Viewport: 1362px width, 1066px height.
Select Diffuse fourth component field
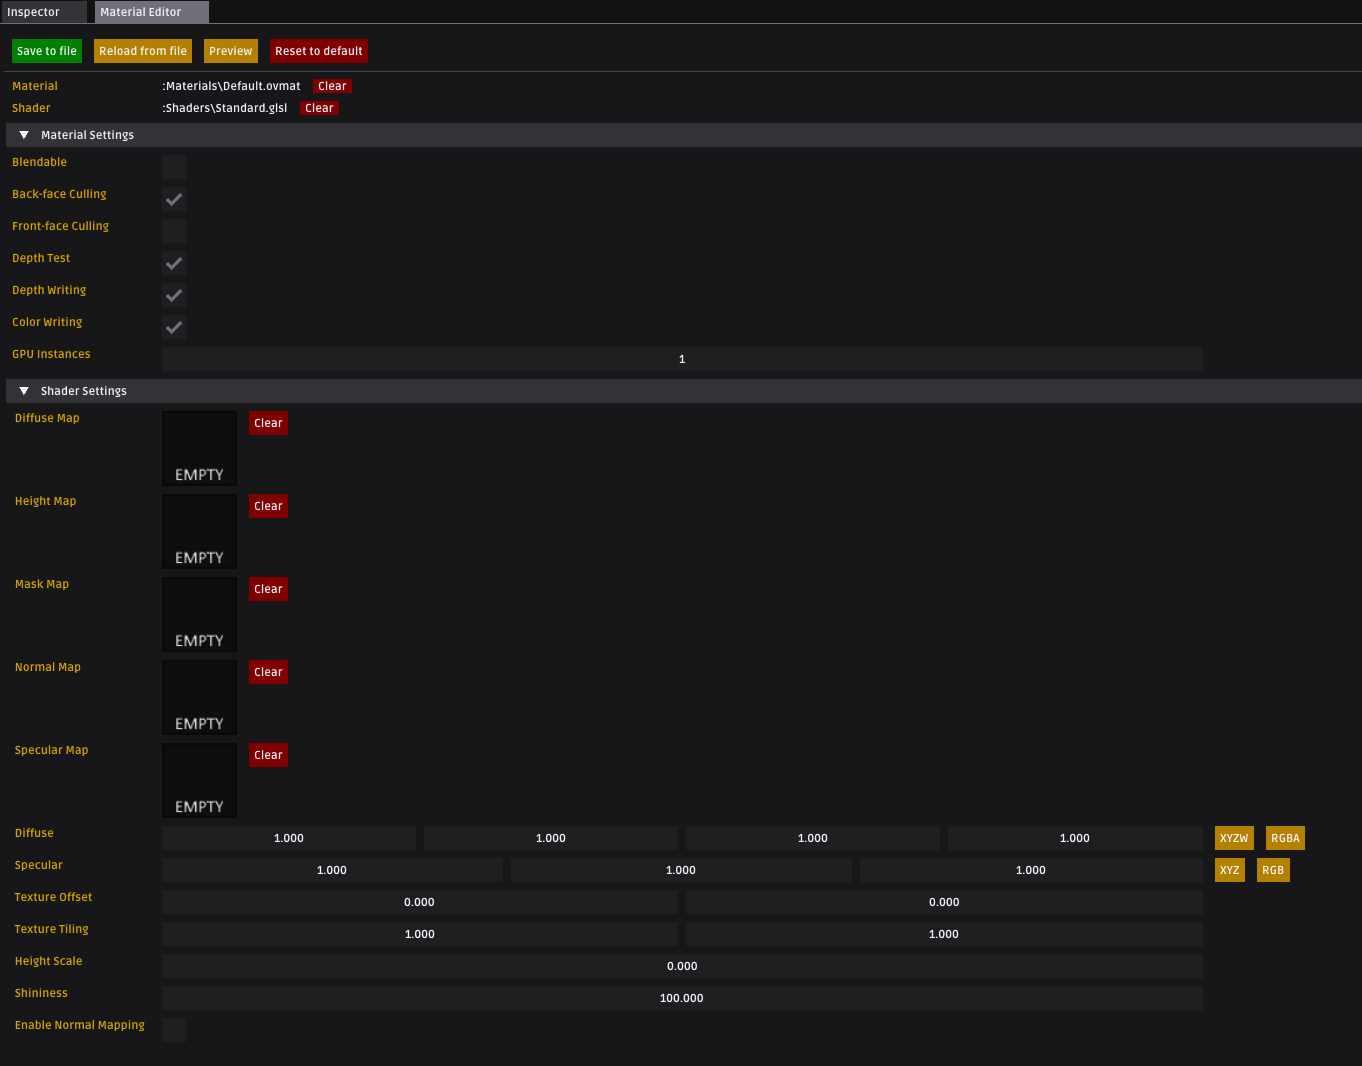coord(1075,838)
